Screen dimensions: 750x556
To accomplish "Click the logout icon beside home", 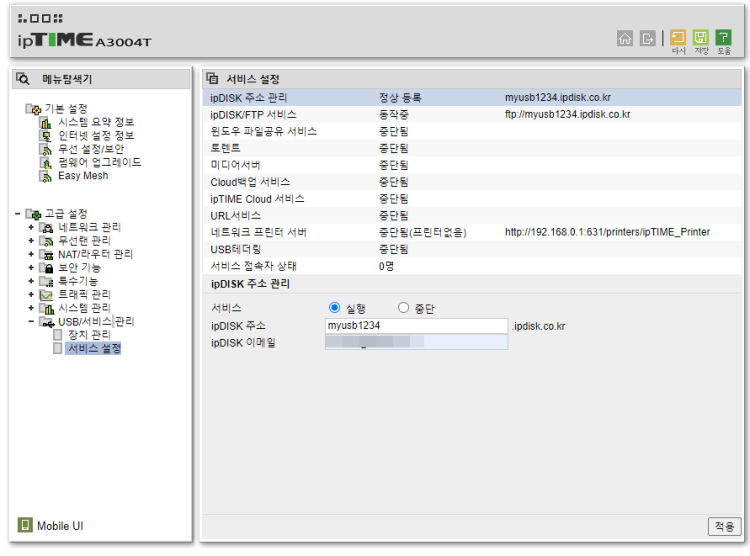I will [x=648, y=38].
